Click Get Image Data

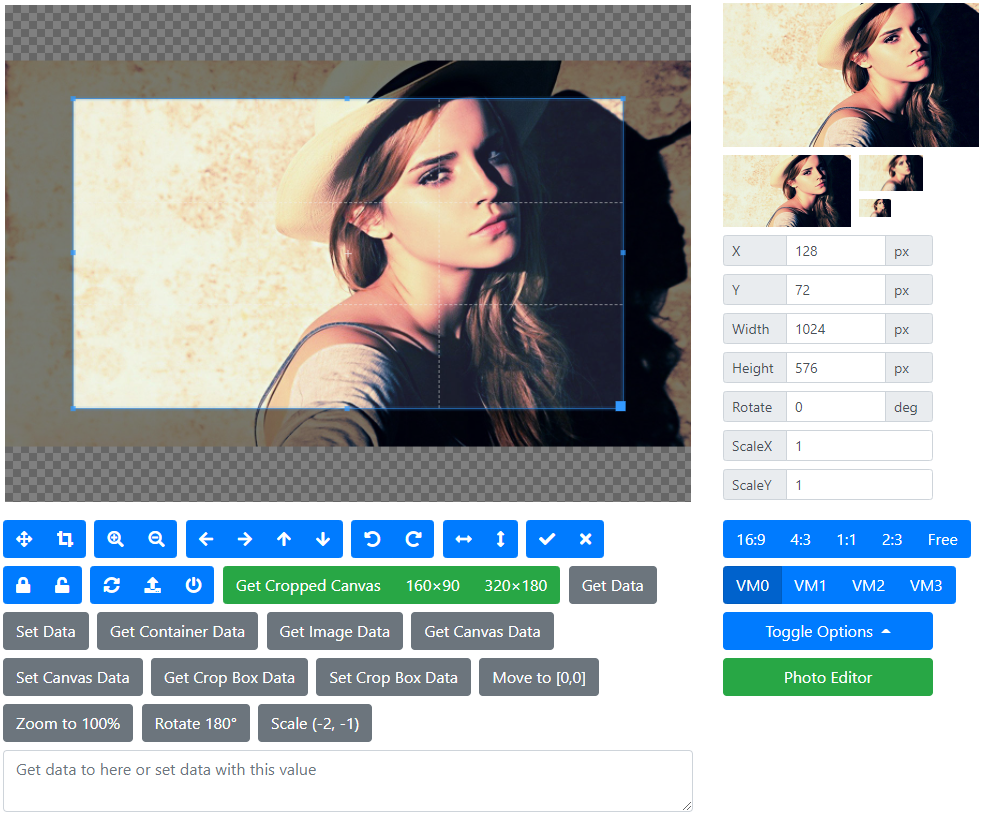coord(334,631)
